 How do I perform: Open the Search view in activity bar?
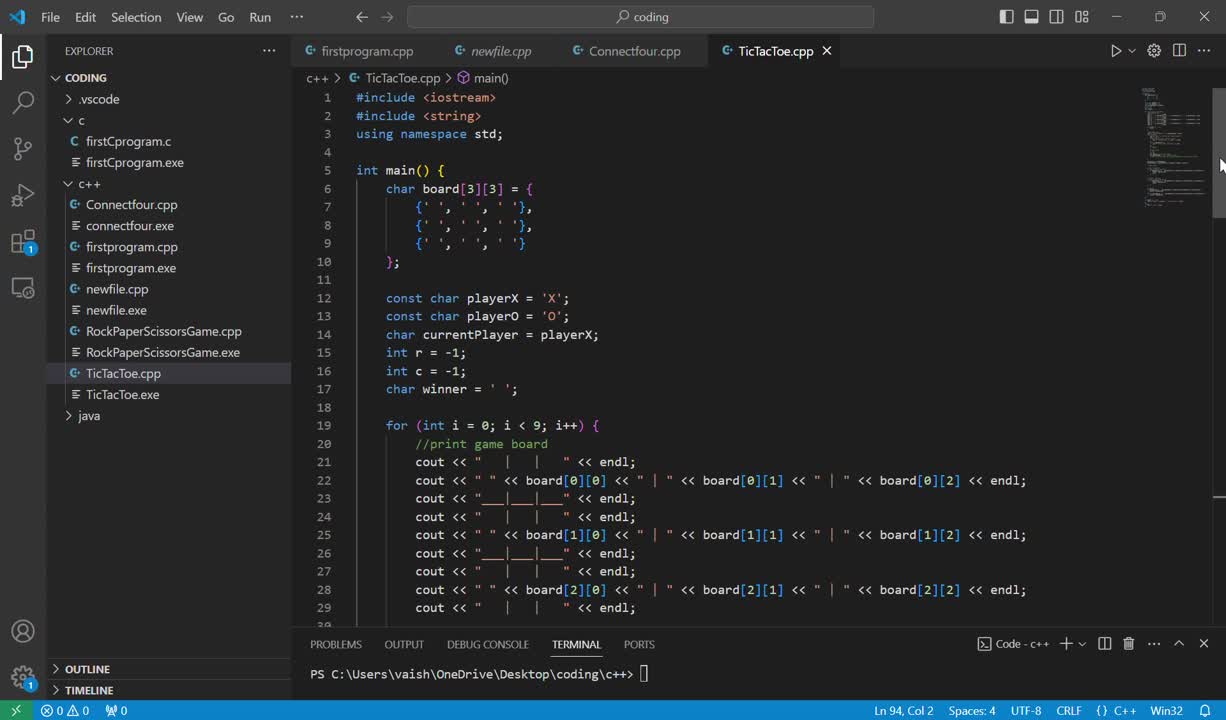pyautogui.click(x=22, y=102)
